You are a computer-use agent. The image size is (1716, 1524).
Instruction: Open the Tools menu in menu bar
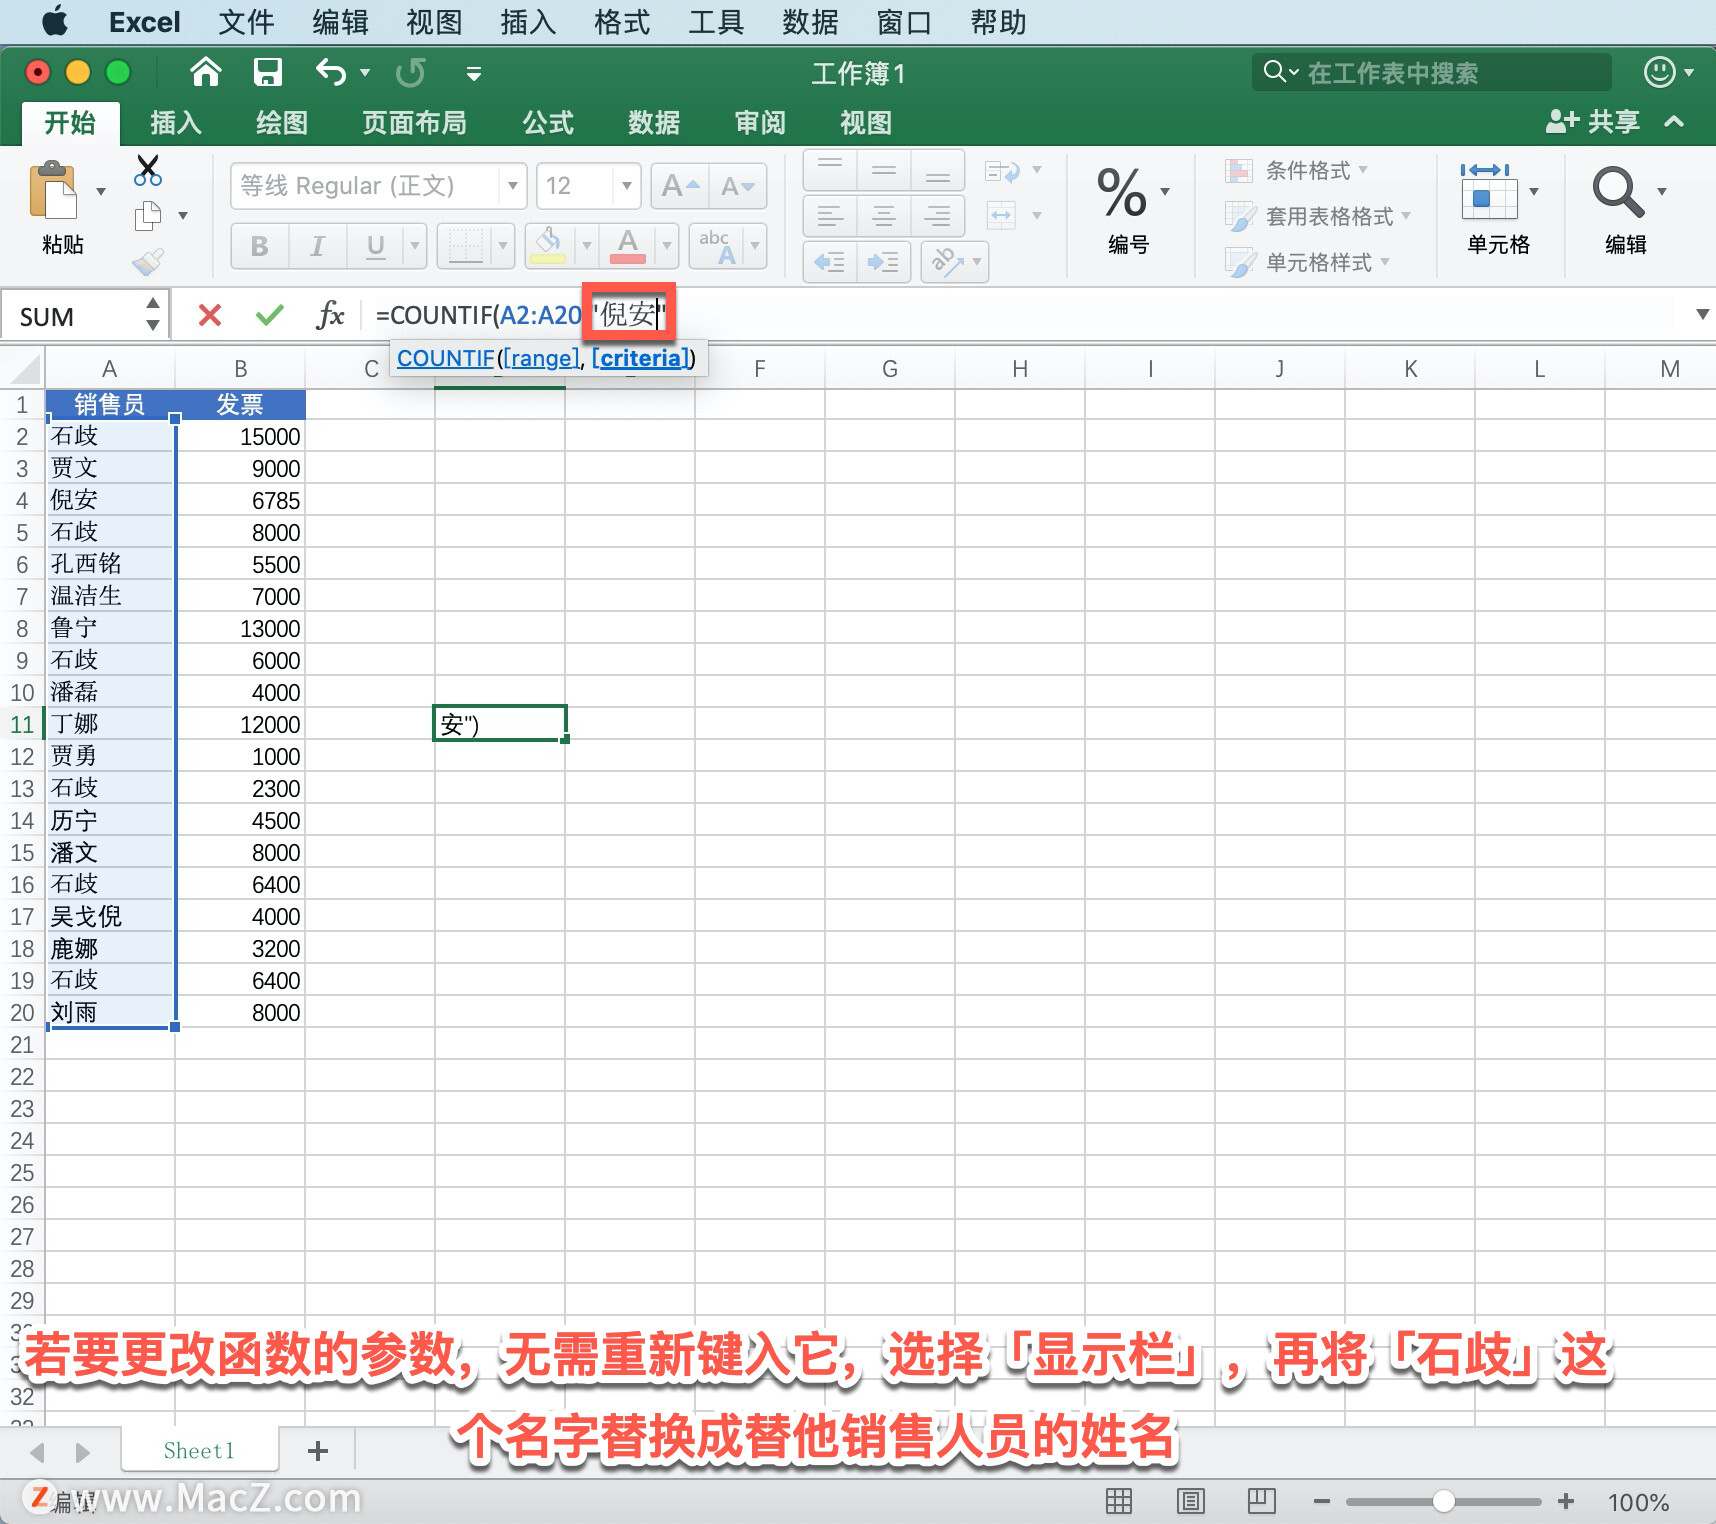(x=716, y=22)
